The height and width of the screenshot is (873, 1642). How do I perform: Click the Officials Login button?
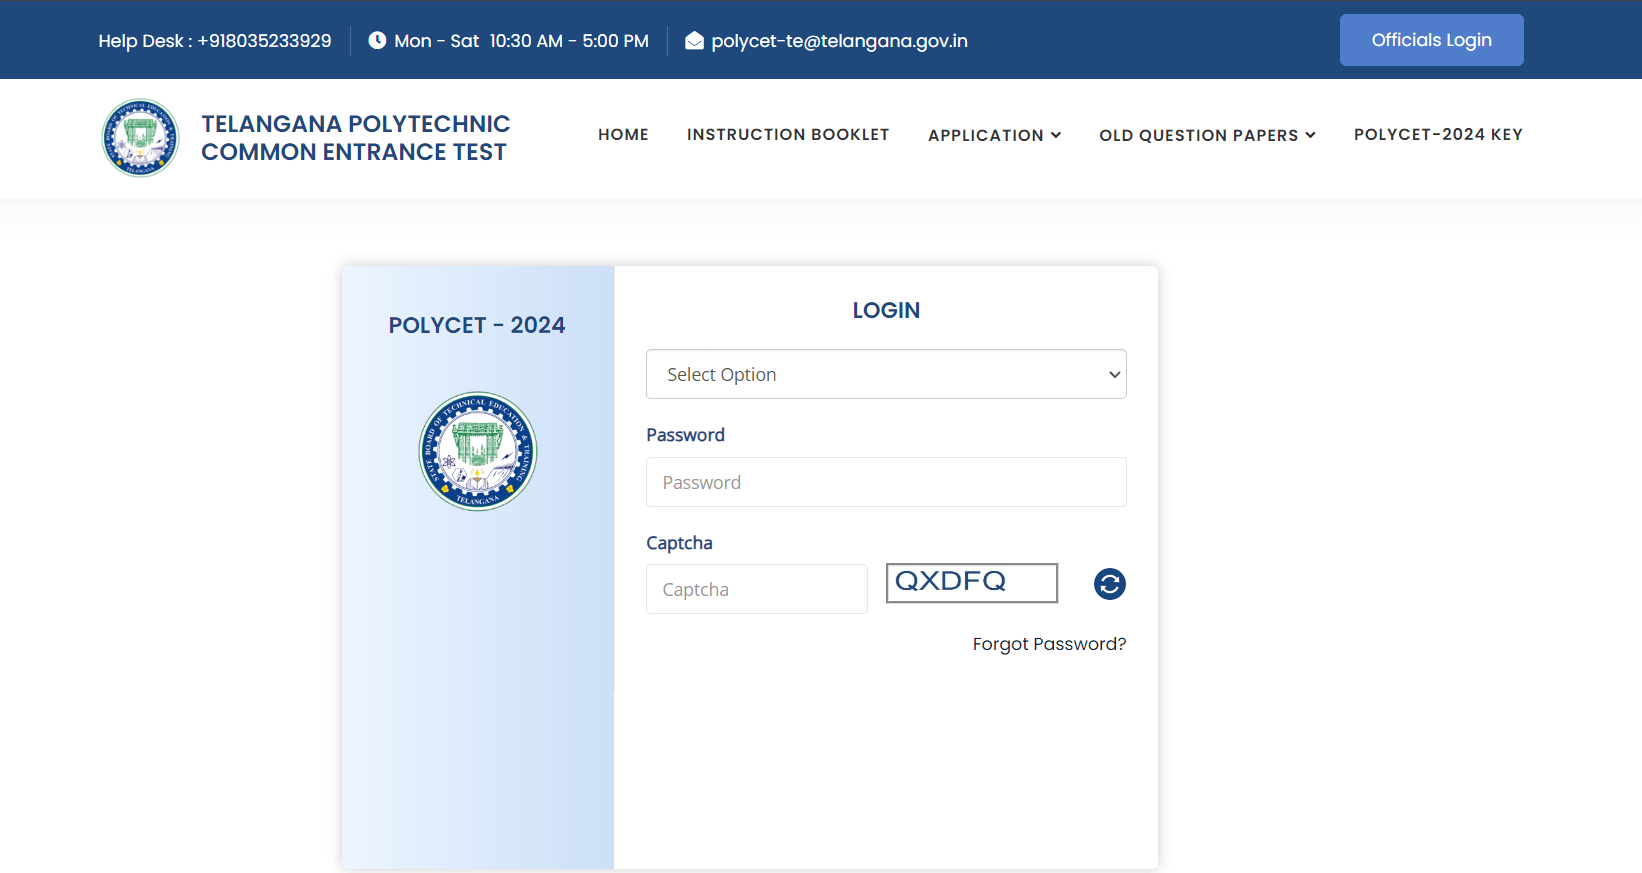point(1431,40)
